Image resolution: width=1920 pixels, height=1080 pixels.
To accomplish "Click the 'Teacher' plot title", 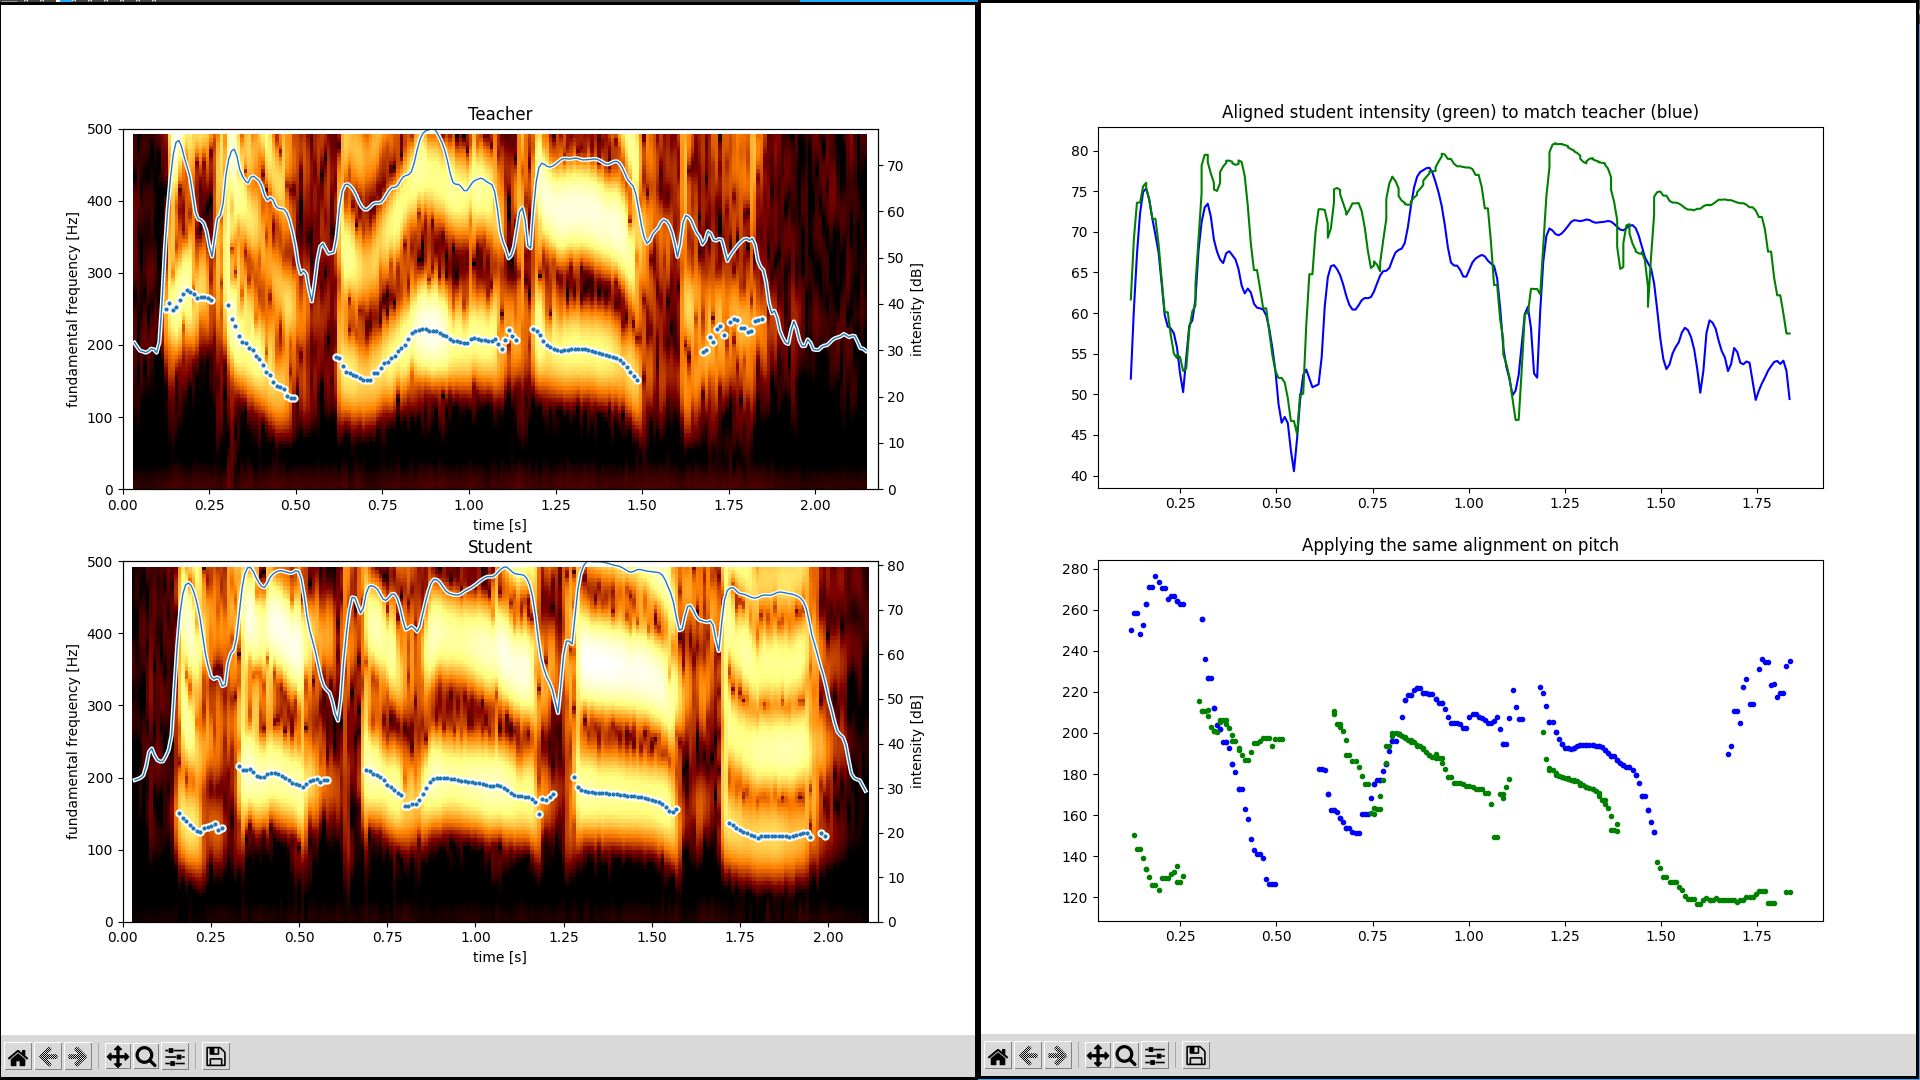I will [x=500, y=114].
